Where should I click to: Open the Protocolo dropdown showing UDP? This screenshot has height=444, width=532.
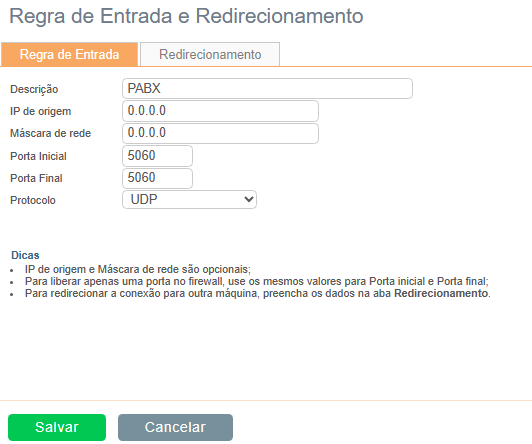tap(189, 199)
